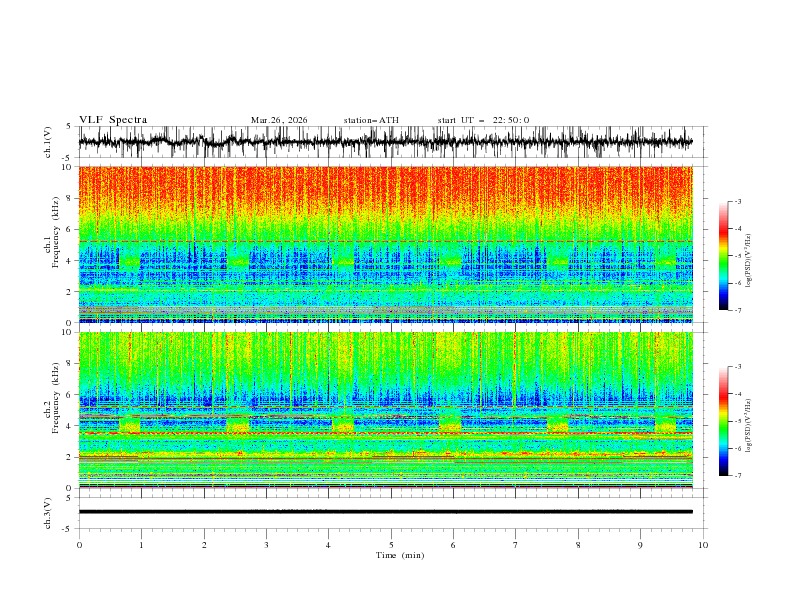
Task: Click the "ch.1(V)" waveform axis label
Action: point(48,142)
